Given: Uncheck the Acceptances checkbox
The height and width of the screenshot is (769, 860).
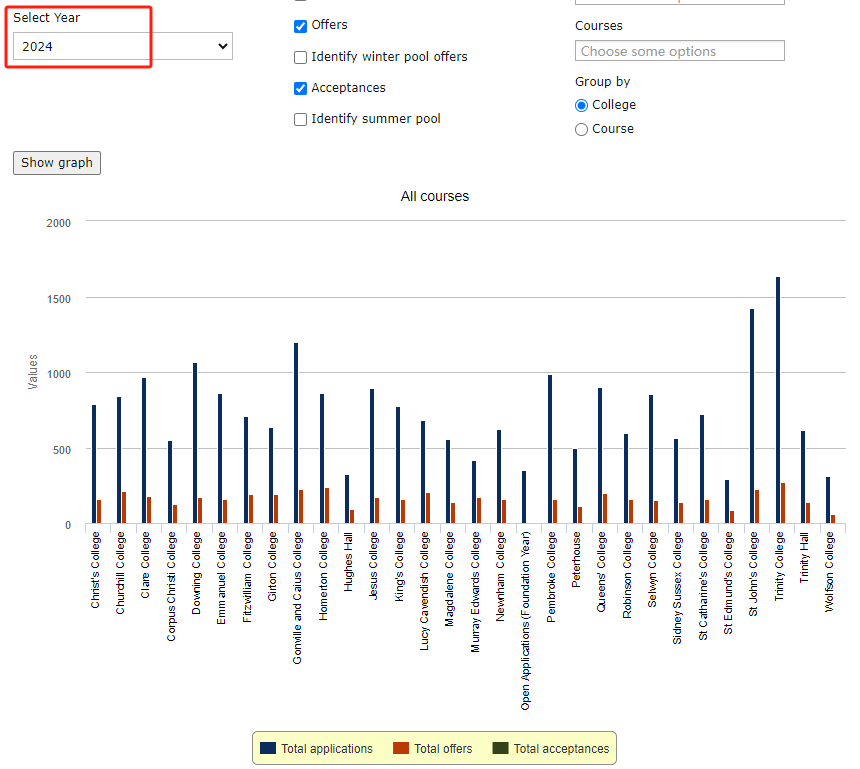Looking at the screenshot, I should click(301, 88).
